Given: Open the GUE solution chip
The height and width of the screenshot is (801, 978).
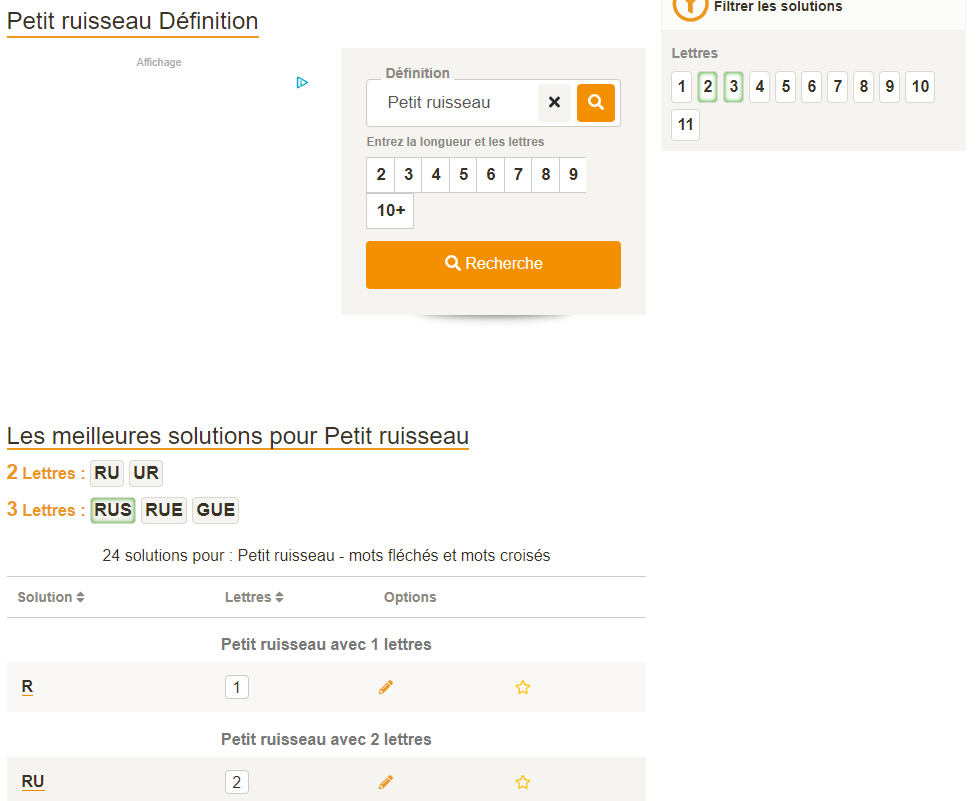Looking at the screenshot, I should click(215, 510).
